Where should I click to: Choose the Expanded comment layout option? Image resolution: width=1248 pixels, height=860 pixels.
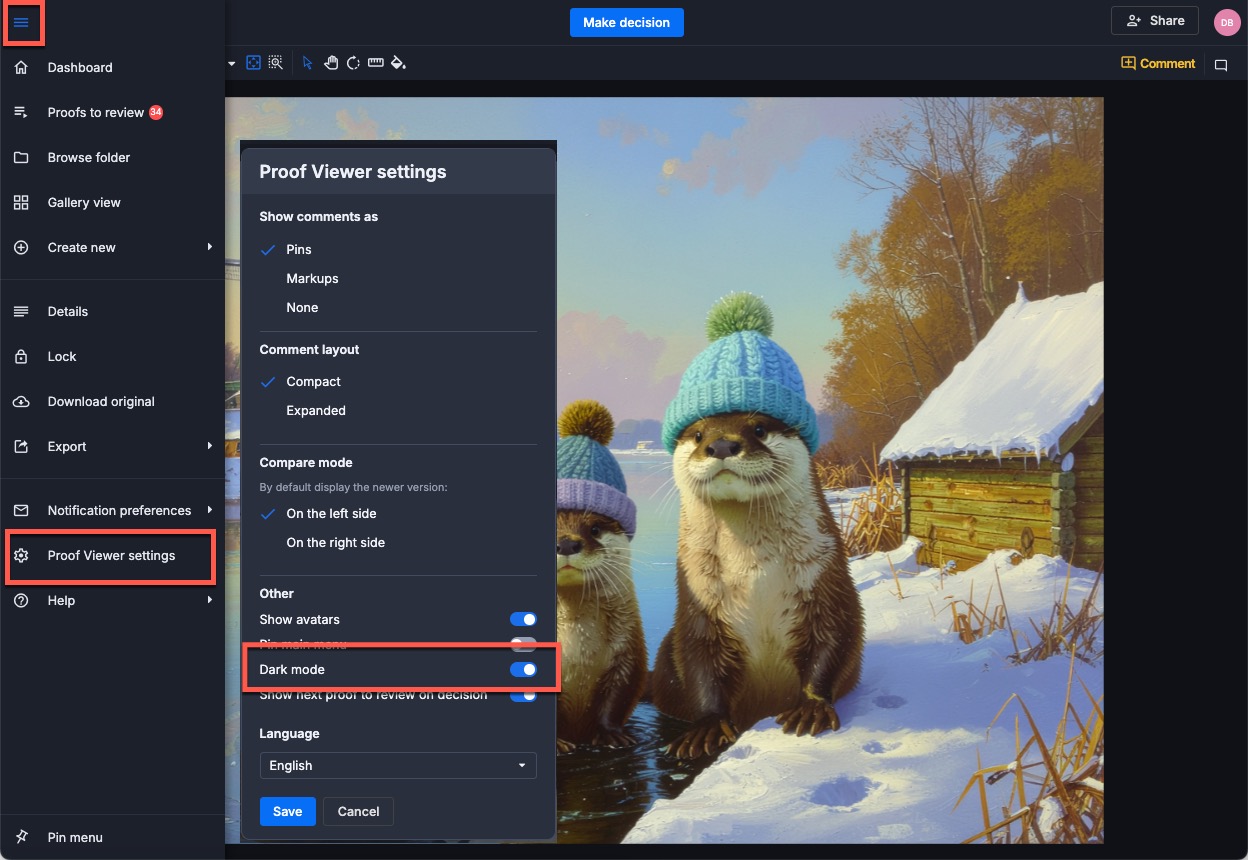316,411
